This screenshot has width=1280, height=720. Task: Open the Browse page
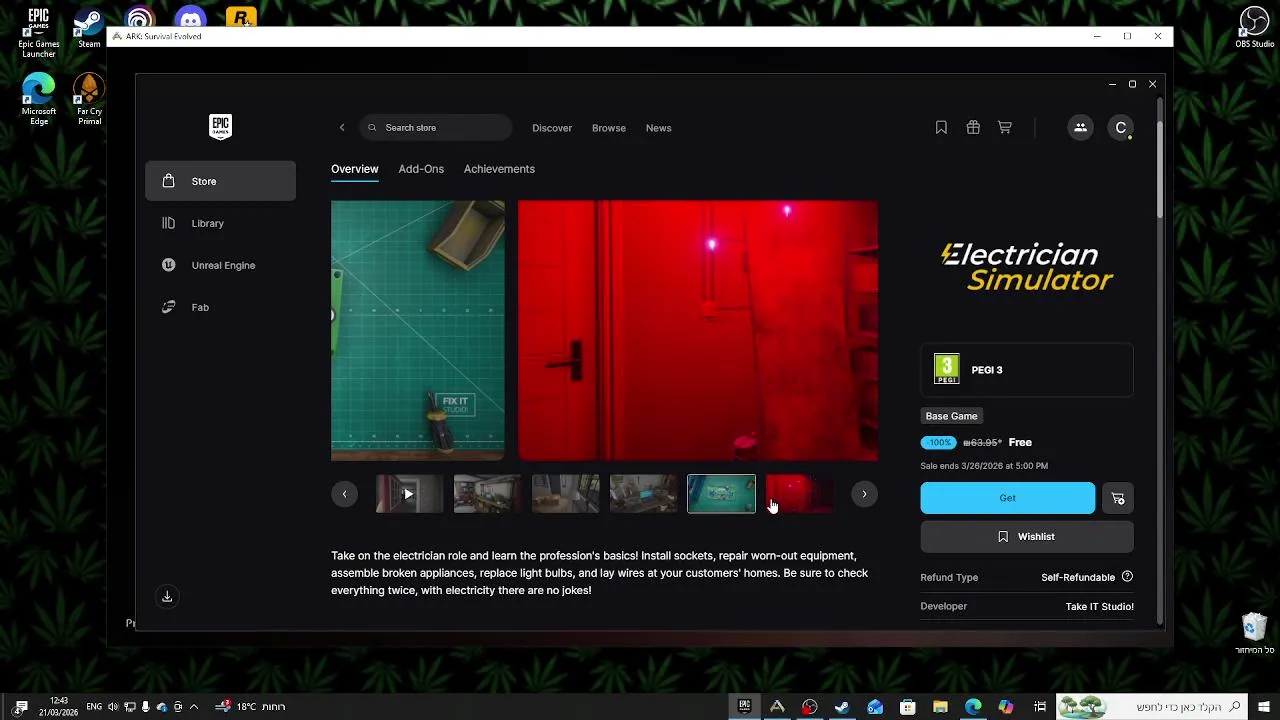pyautogui.click(x=609, y=128)
